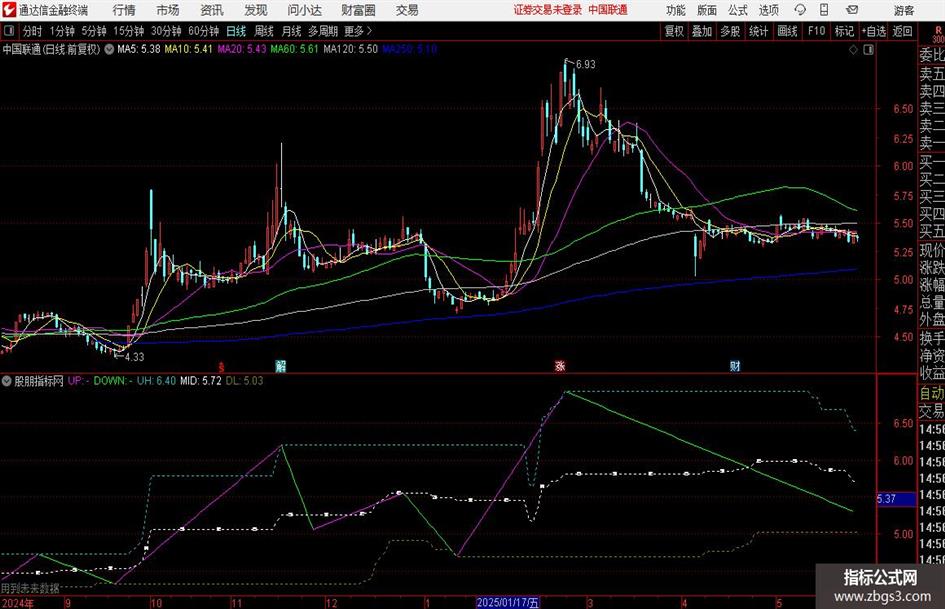Viewport: 945px width, 609px height.
Task: Add stock via +自选 button
Action: [874, 31]
